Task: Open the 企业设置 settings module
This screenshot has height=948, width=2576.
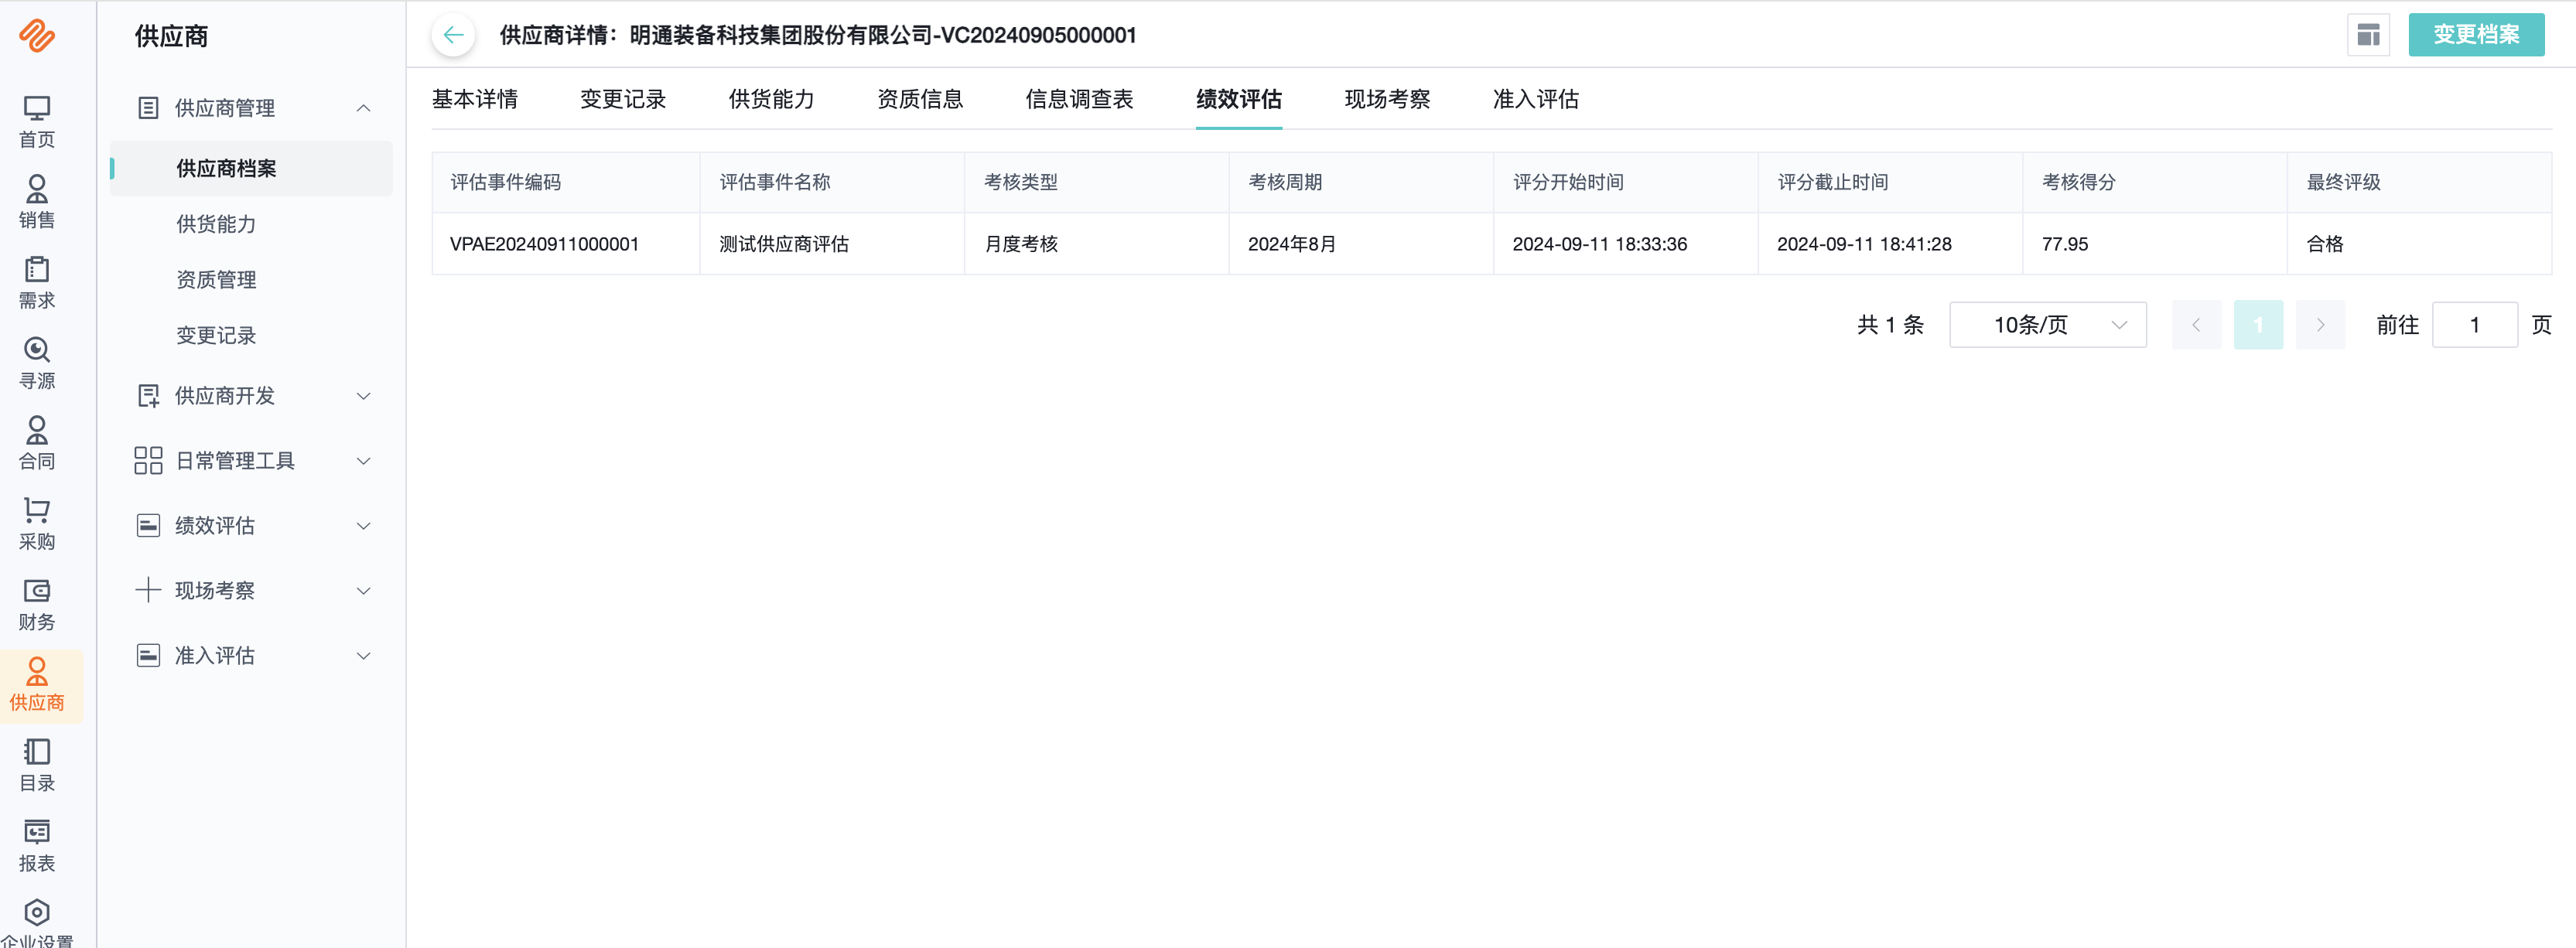Action: (x=37, y=924)
